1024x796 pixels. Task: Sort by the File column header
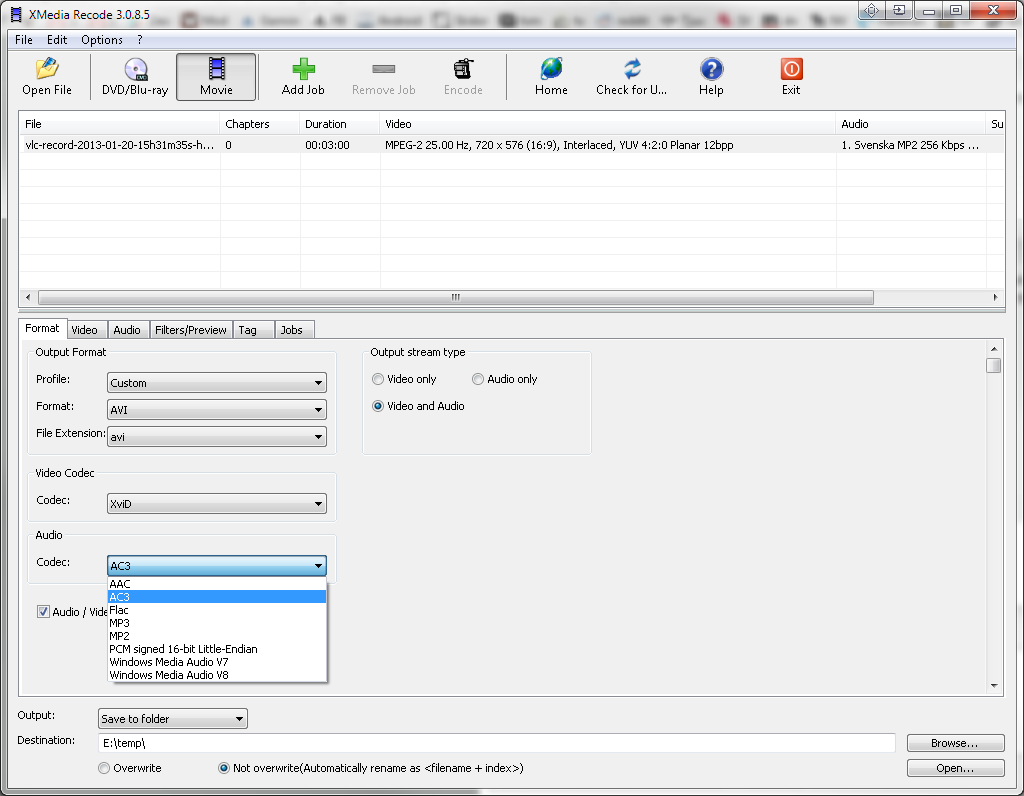[120, 124]
